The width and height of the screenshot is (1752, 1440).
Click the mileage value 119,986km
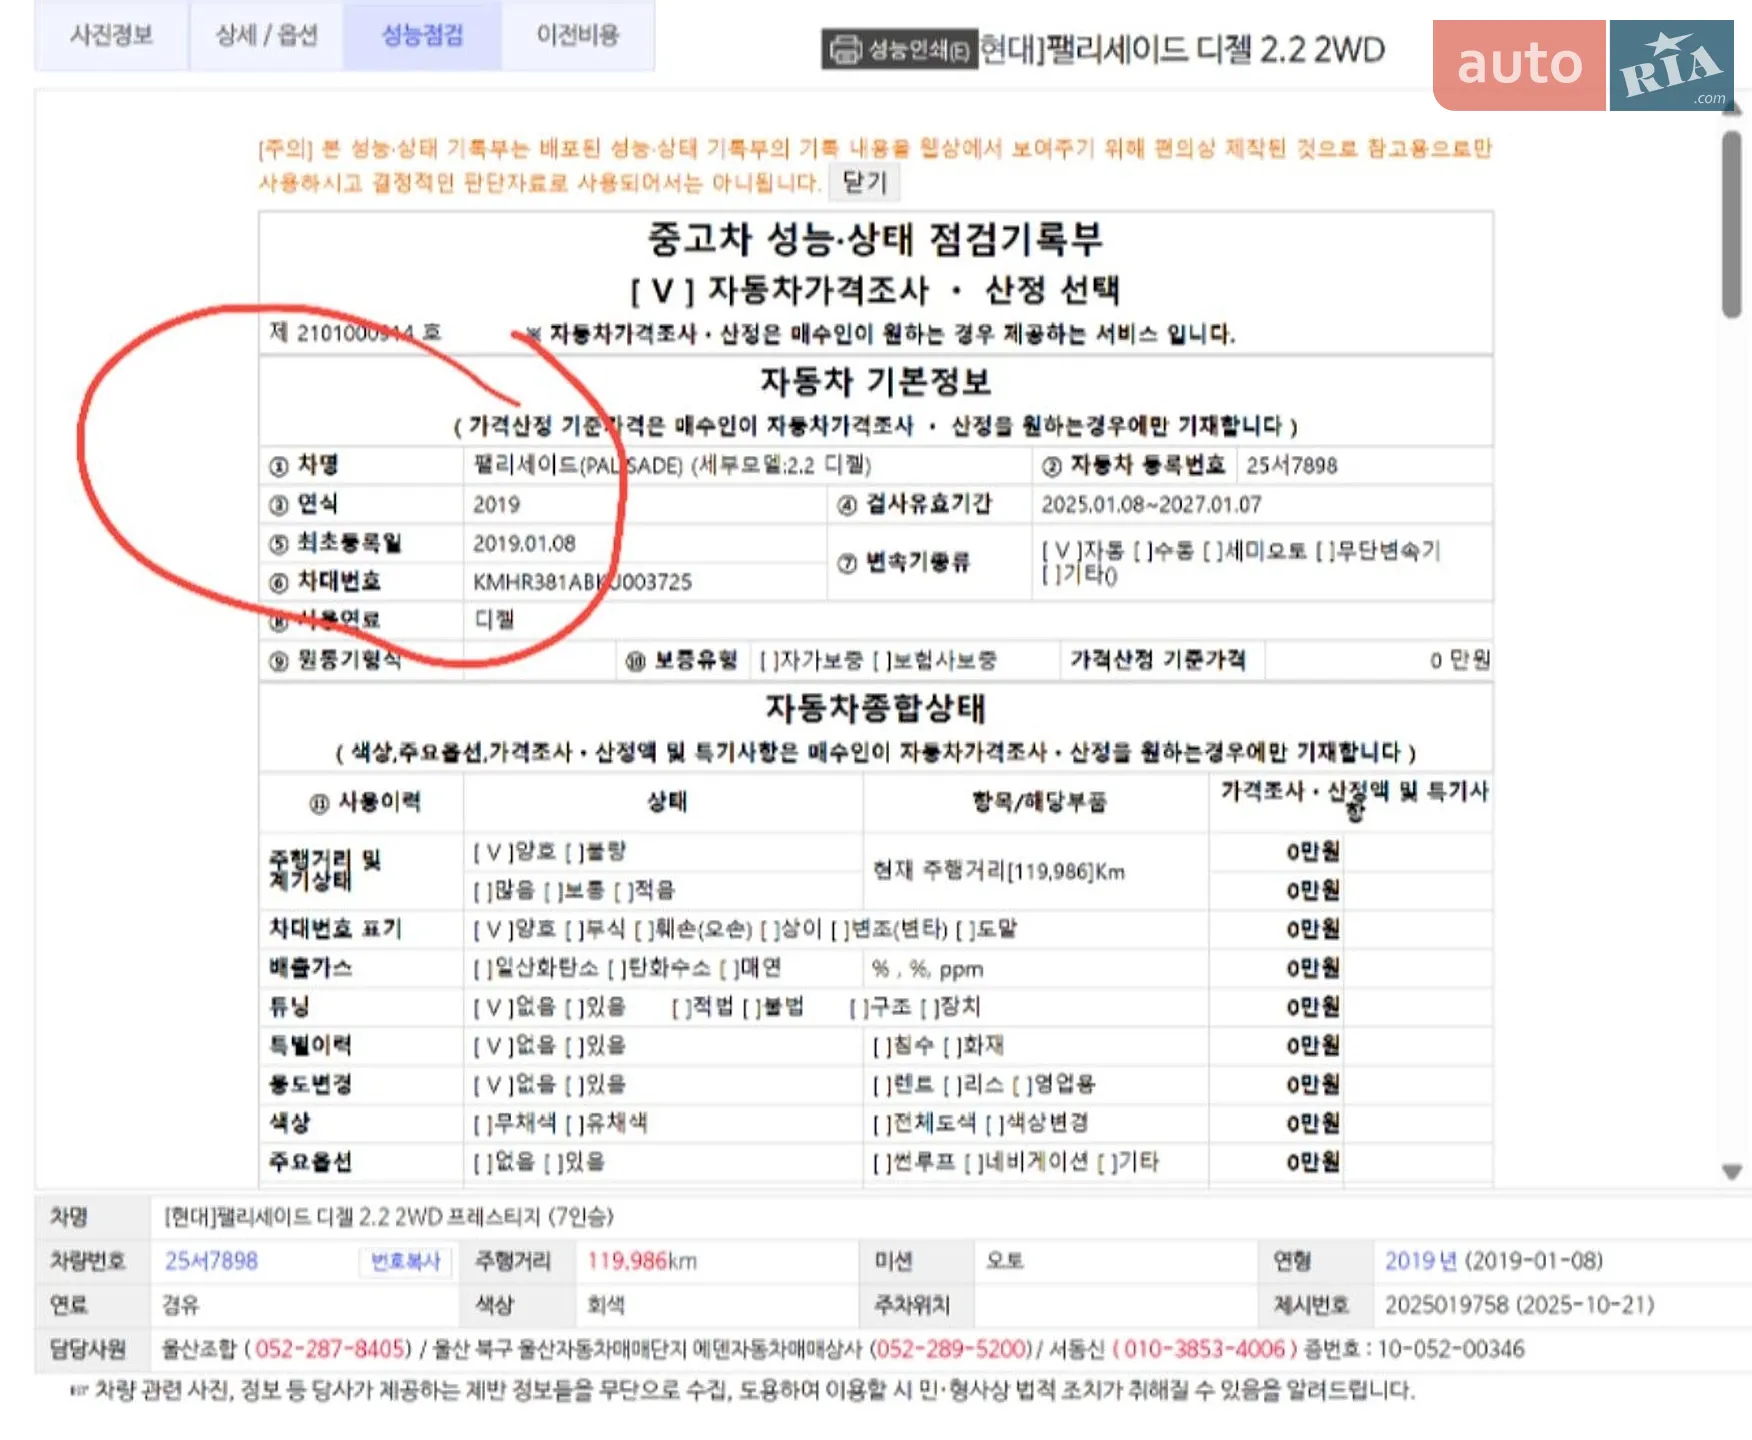[642, 1261]
